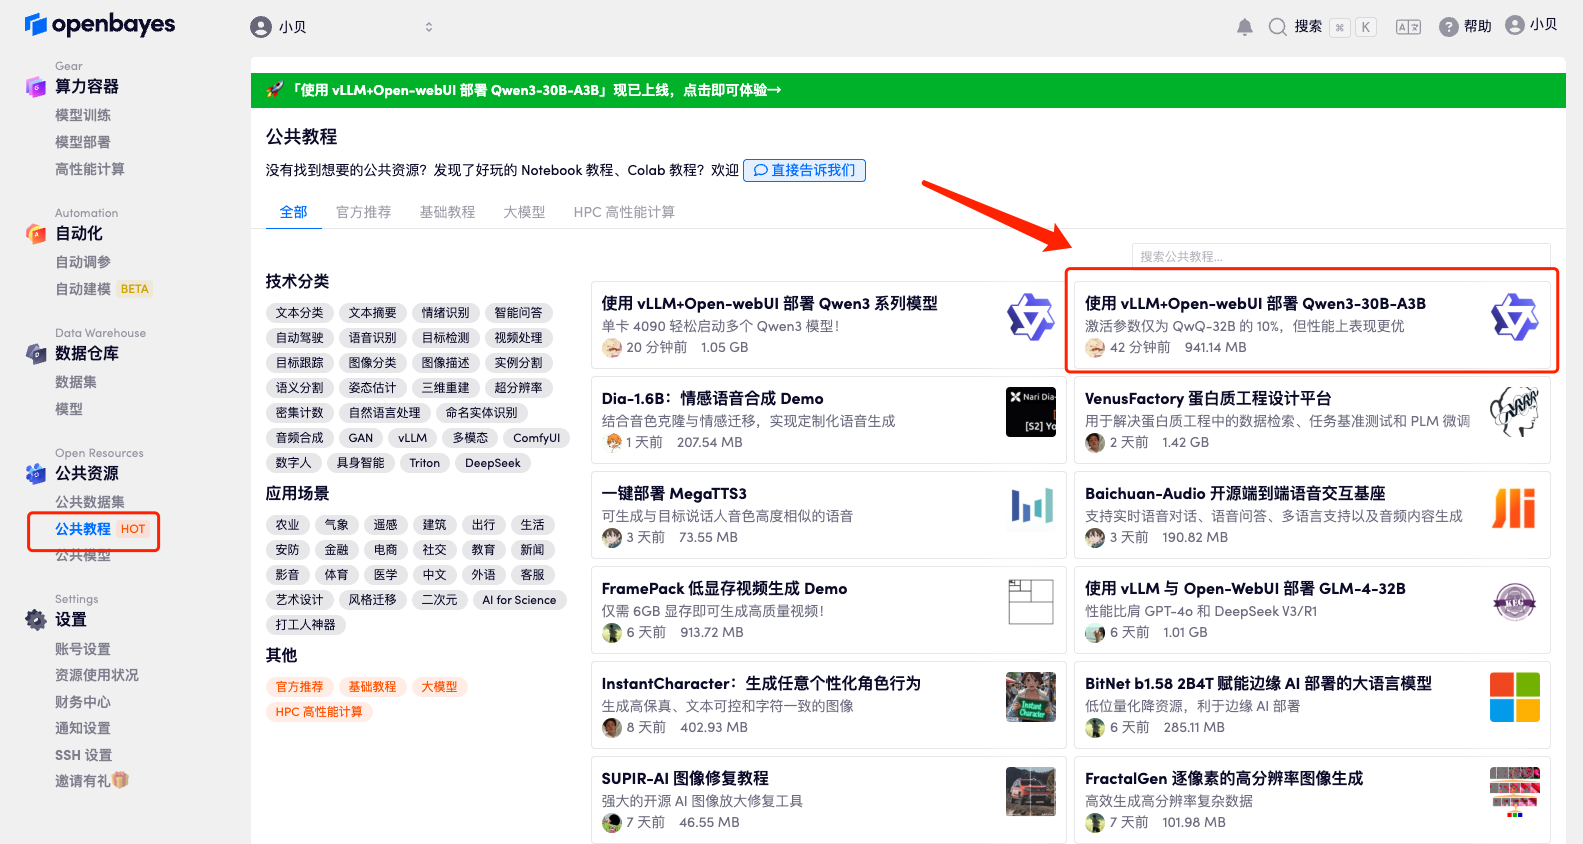Filter by Triton tag
Screen dimensions: 1583x844
tap(425, 463)
